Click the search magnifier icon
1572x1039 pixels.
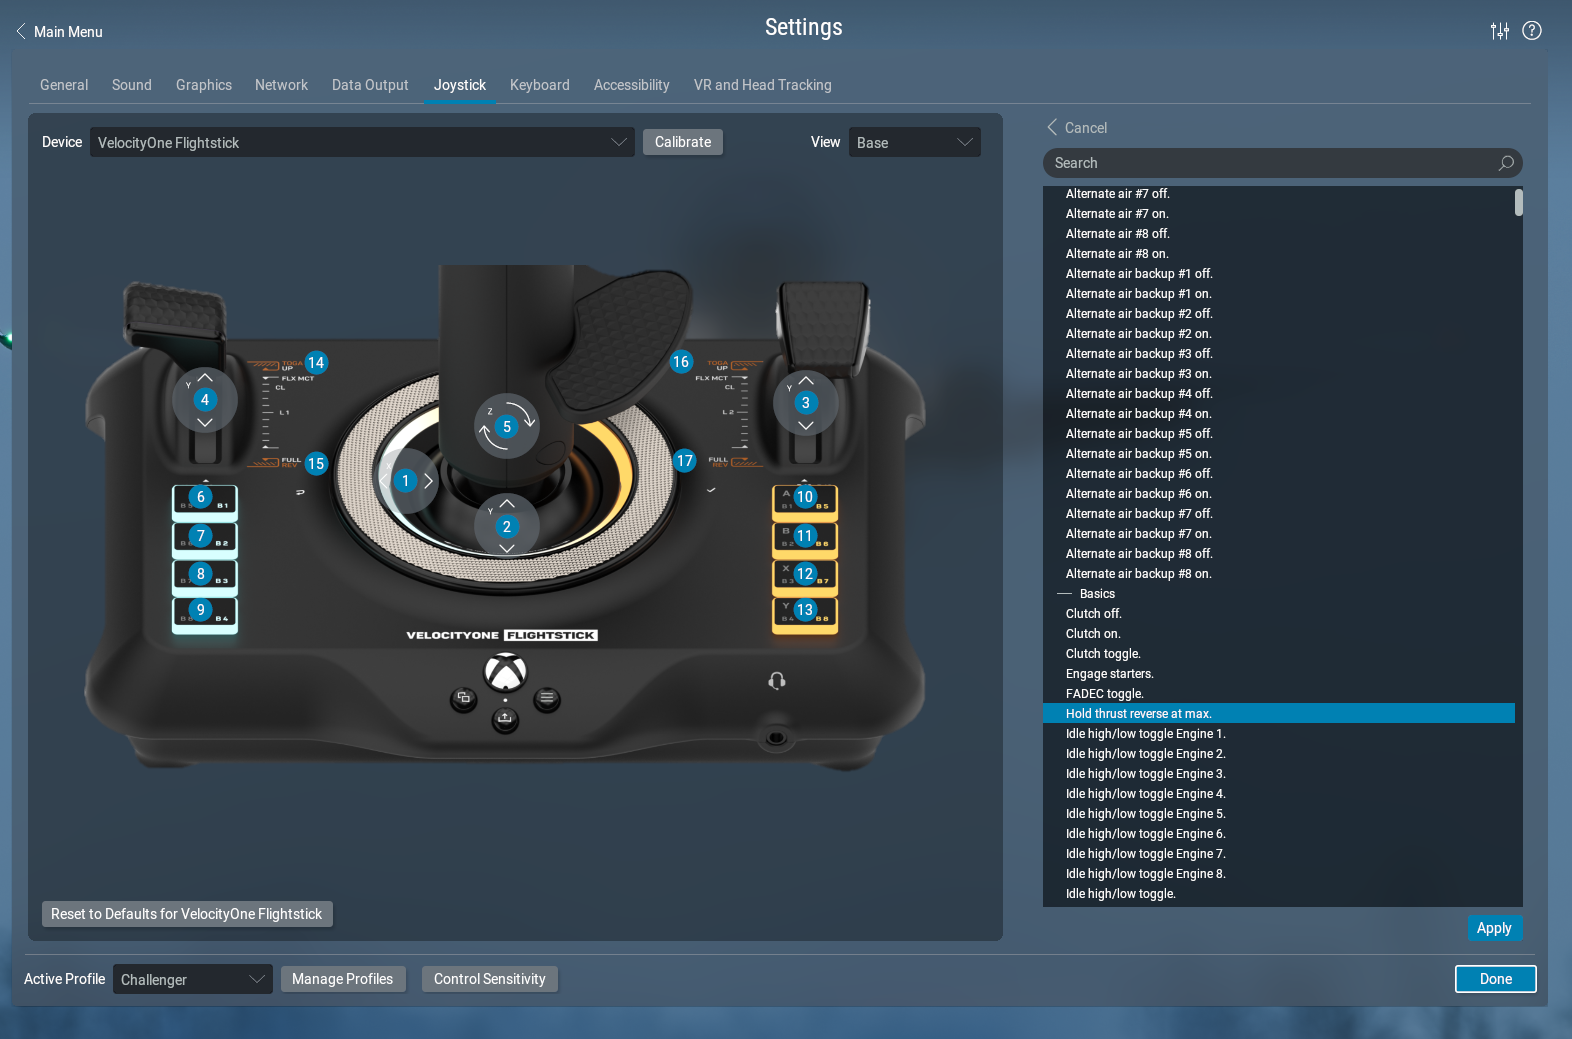point(1505,163)
